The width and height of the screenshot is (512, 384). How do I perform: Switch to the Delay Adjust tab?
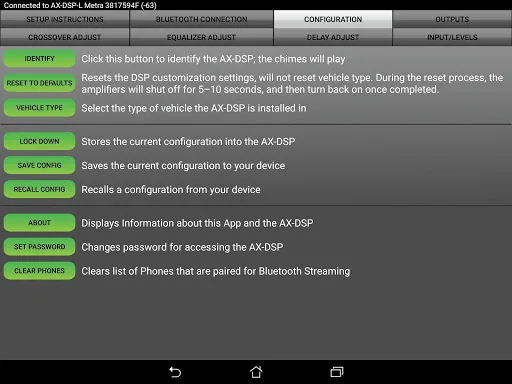pyautogui.click(x=333, y=37)
